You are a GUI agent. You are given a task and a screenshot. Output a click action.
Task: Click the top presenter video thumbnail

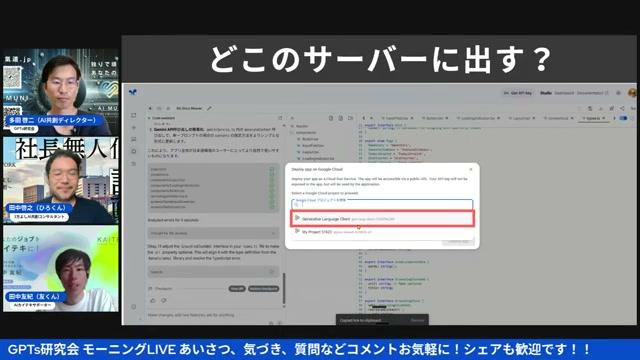(x=61, y=92)
